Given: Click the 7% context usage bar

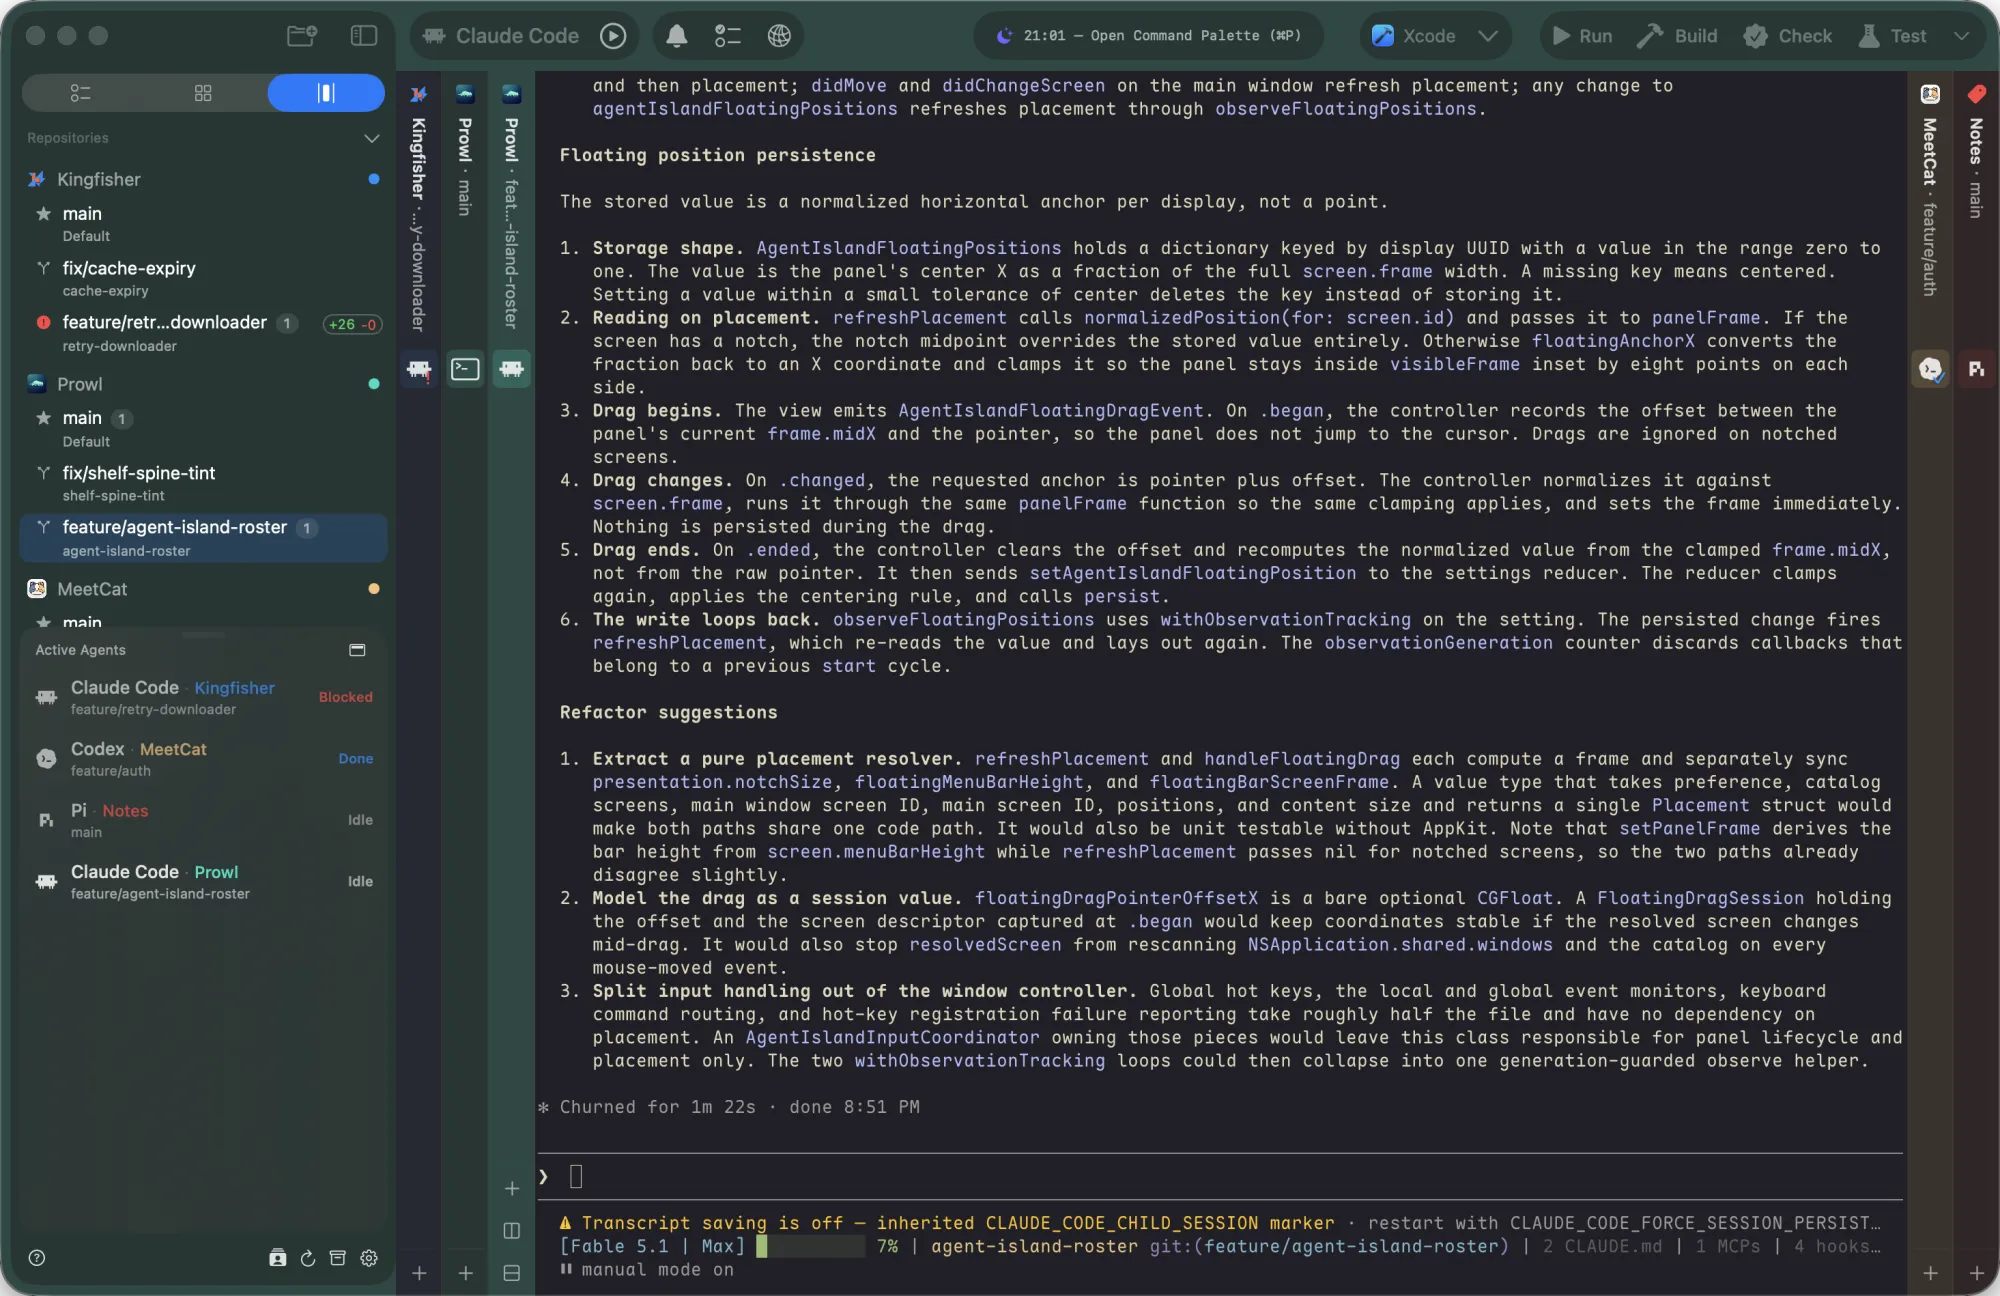Looking at the screenshot, I should pyautogui.click(x=810, y=1246).
